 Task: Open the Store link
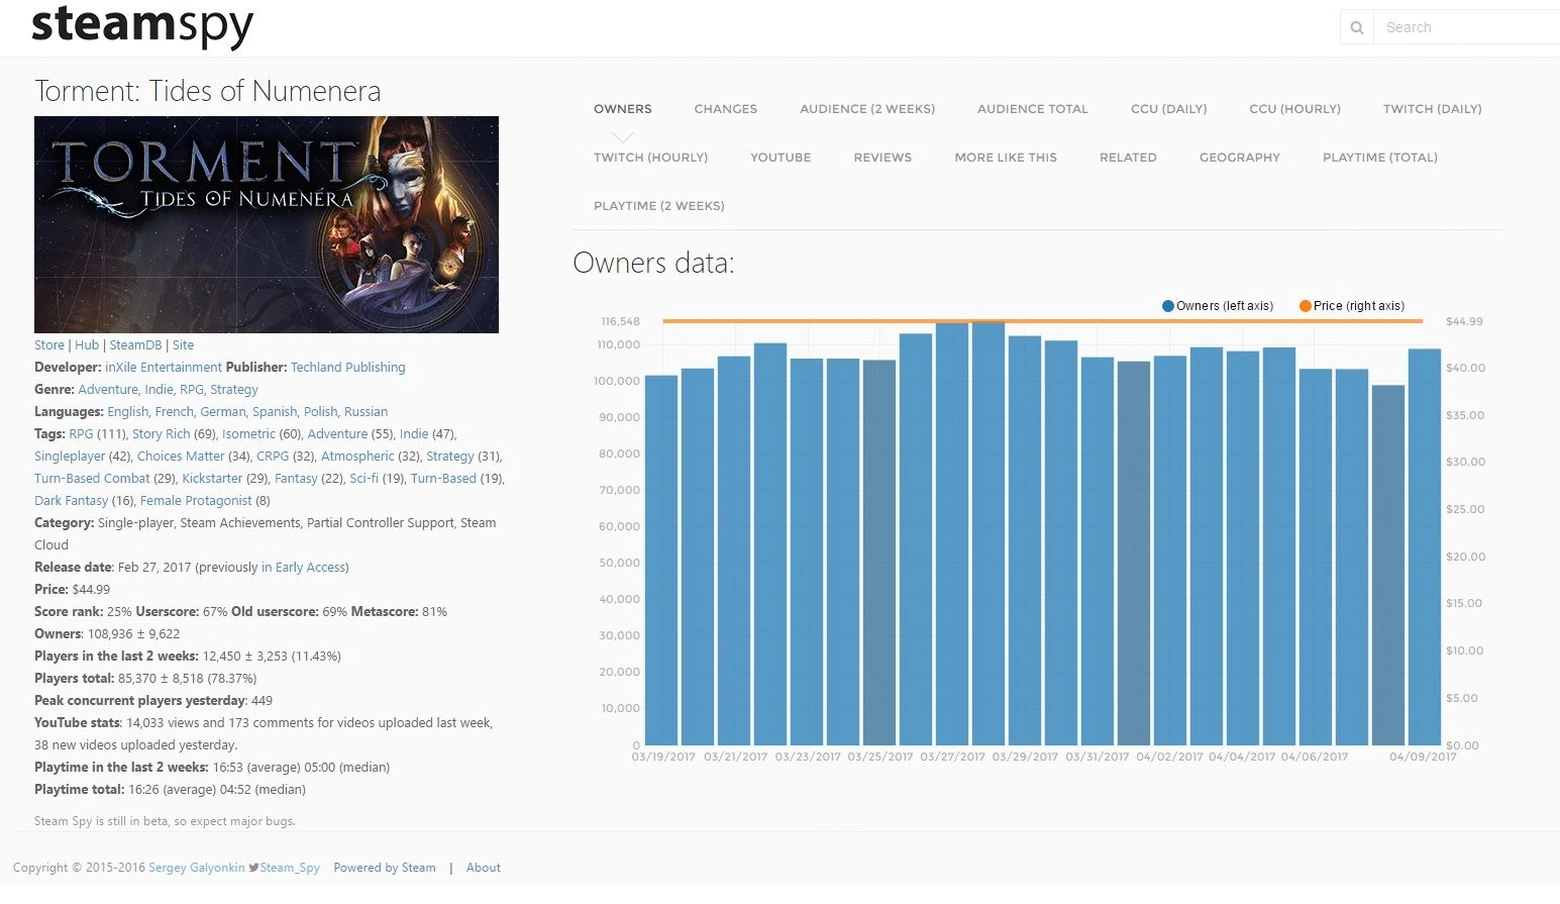coord(49,345)
